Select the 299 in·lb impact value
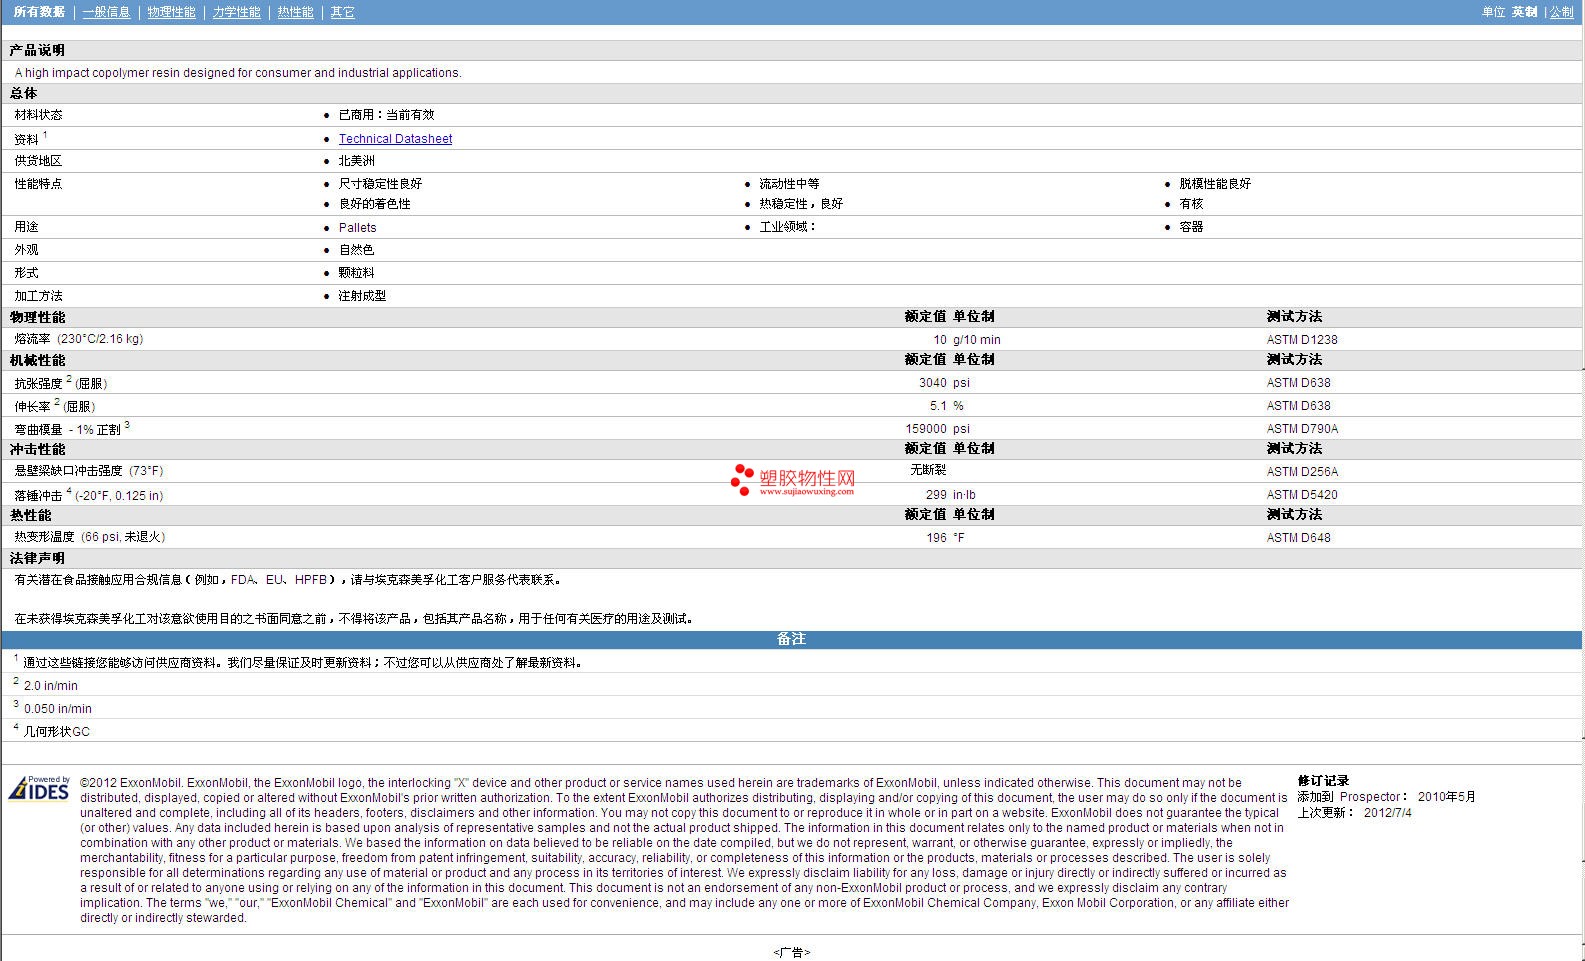The width and height of the screenshot is (1585, 961). click(x=950, y=495)
